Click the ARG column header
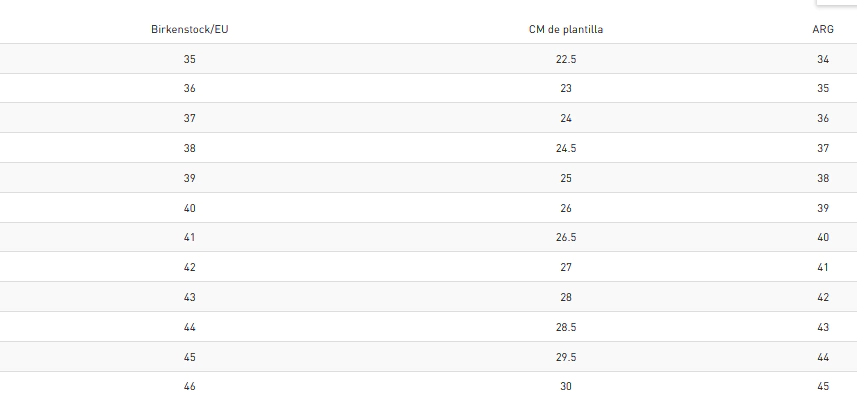857x407 pixels. [823, 29]
